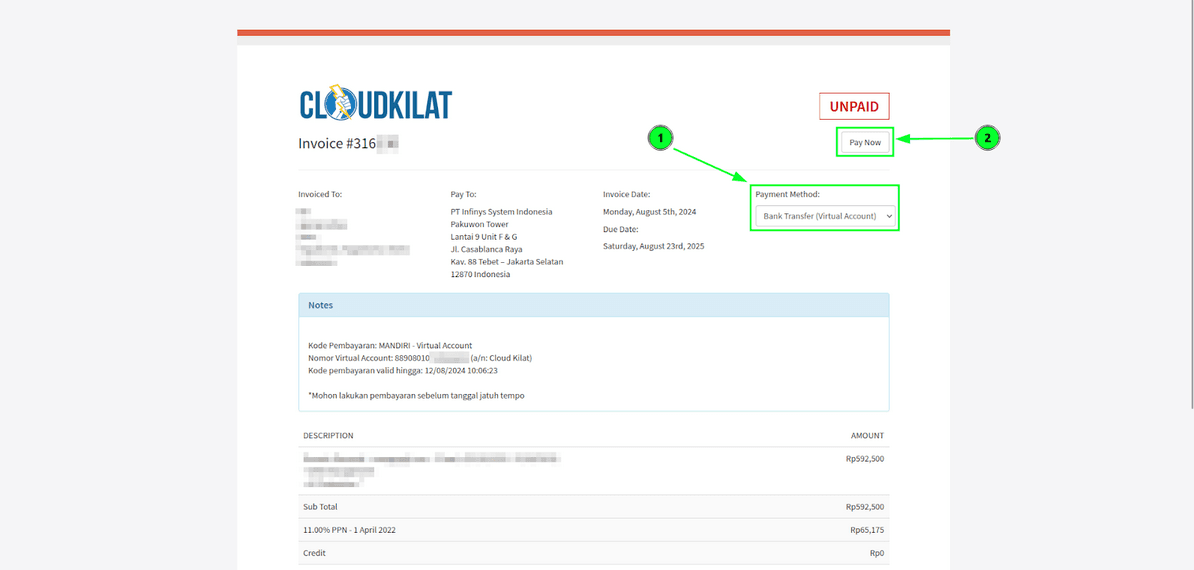Click the CloudKilat logo
The image size is (1194, 570).
[375, 104]
